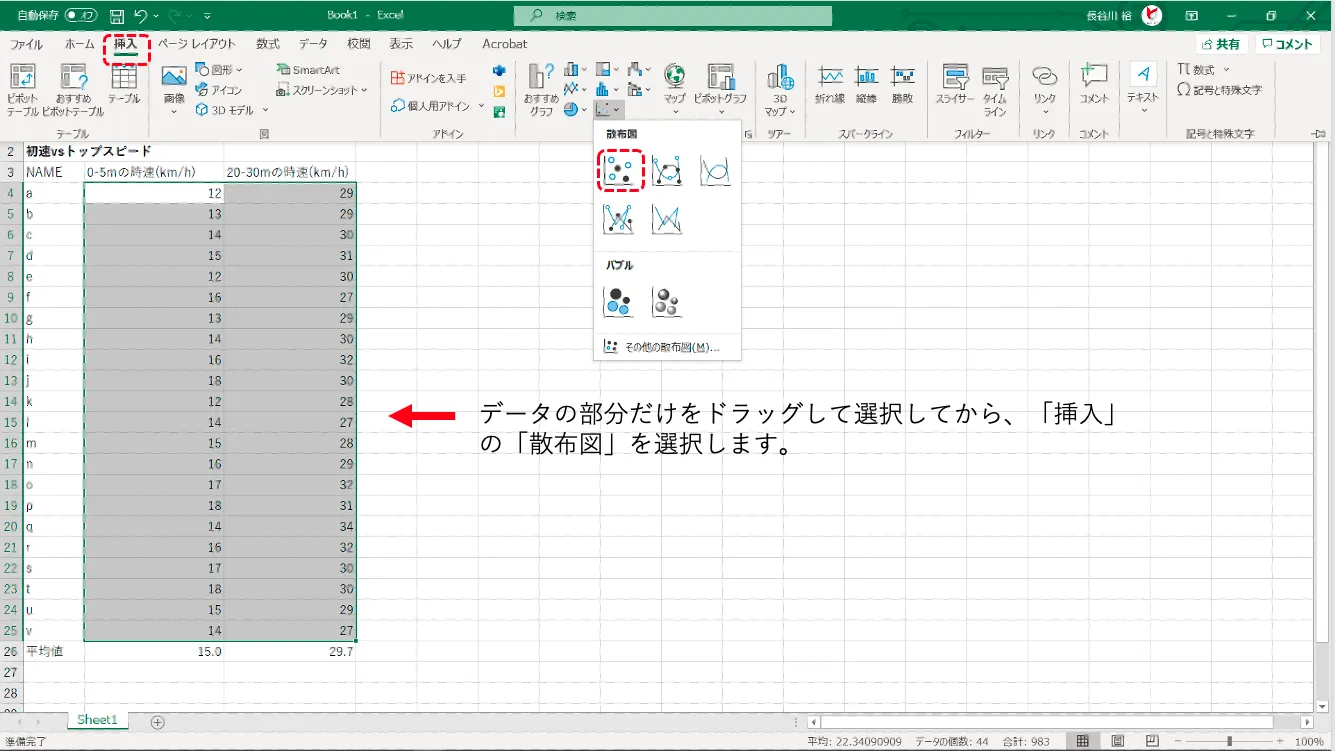Switch to the Home (ホーム) tab

[x=79, y=44]
